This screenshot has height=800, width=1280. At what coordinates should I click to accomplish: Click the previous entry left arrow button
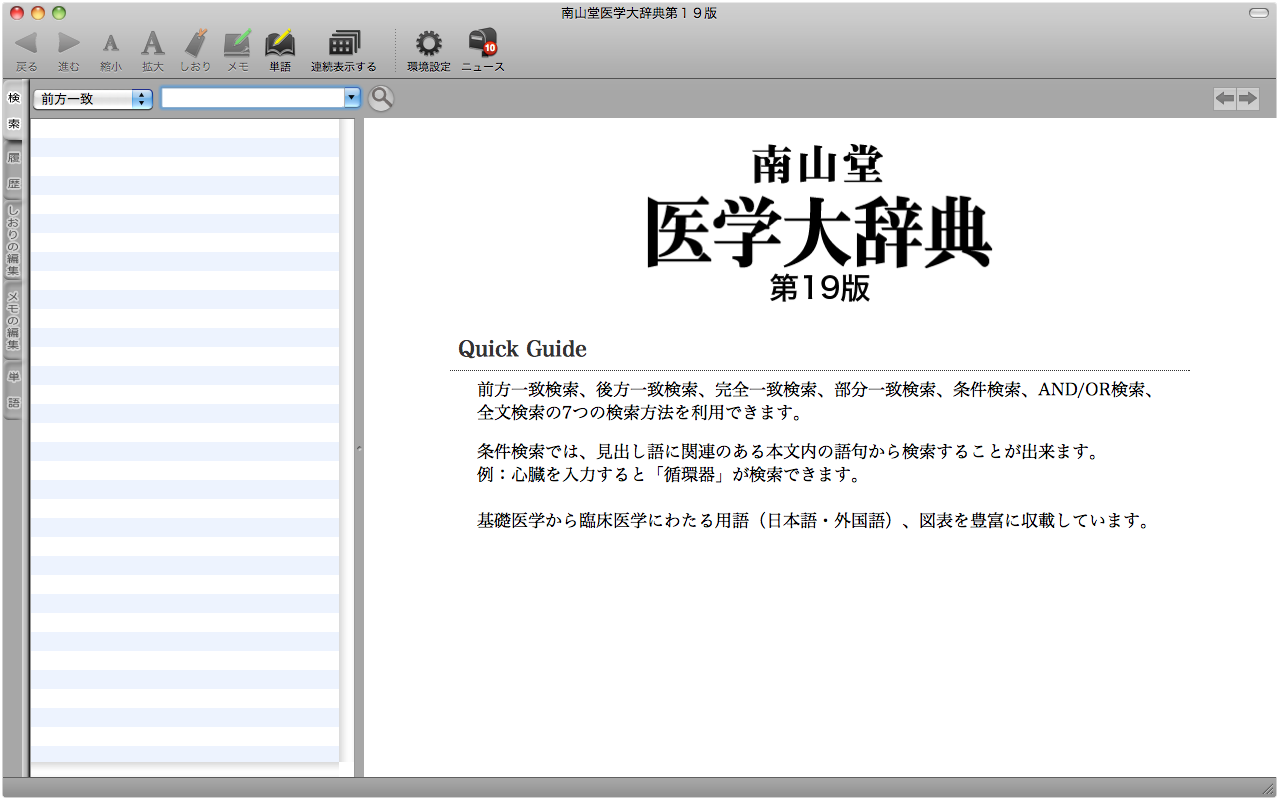[x=1224, y=98]
